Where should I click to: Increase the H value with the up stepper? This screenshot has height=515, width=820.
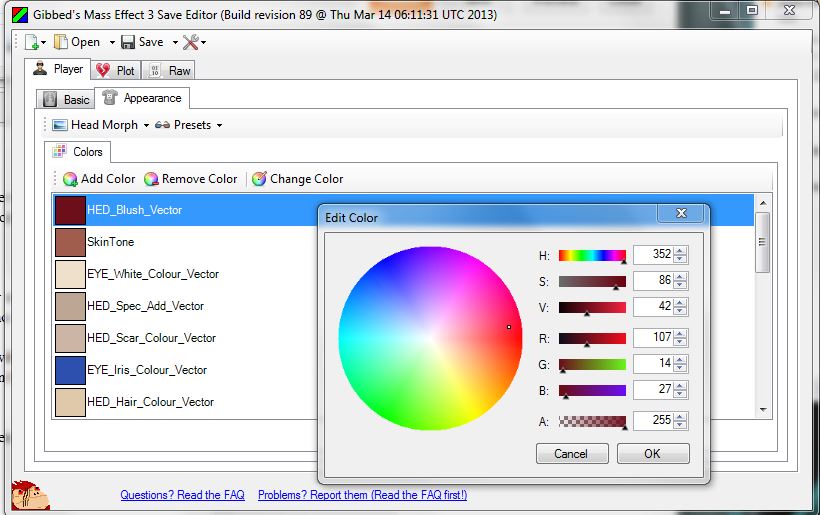(680, 250)
